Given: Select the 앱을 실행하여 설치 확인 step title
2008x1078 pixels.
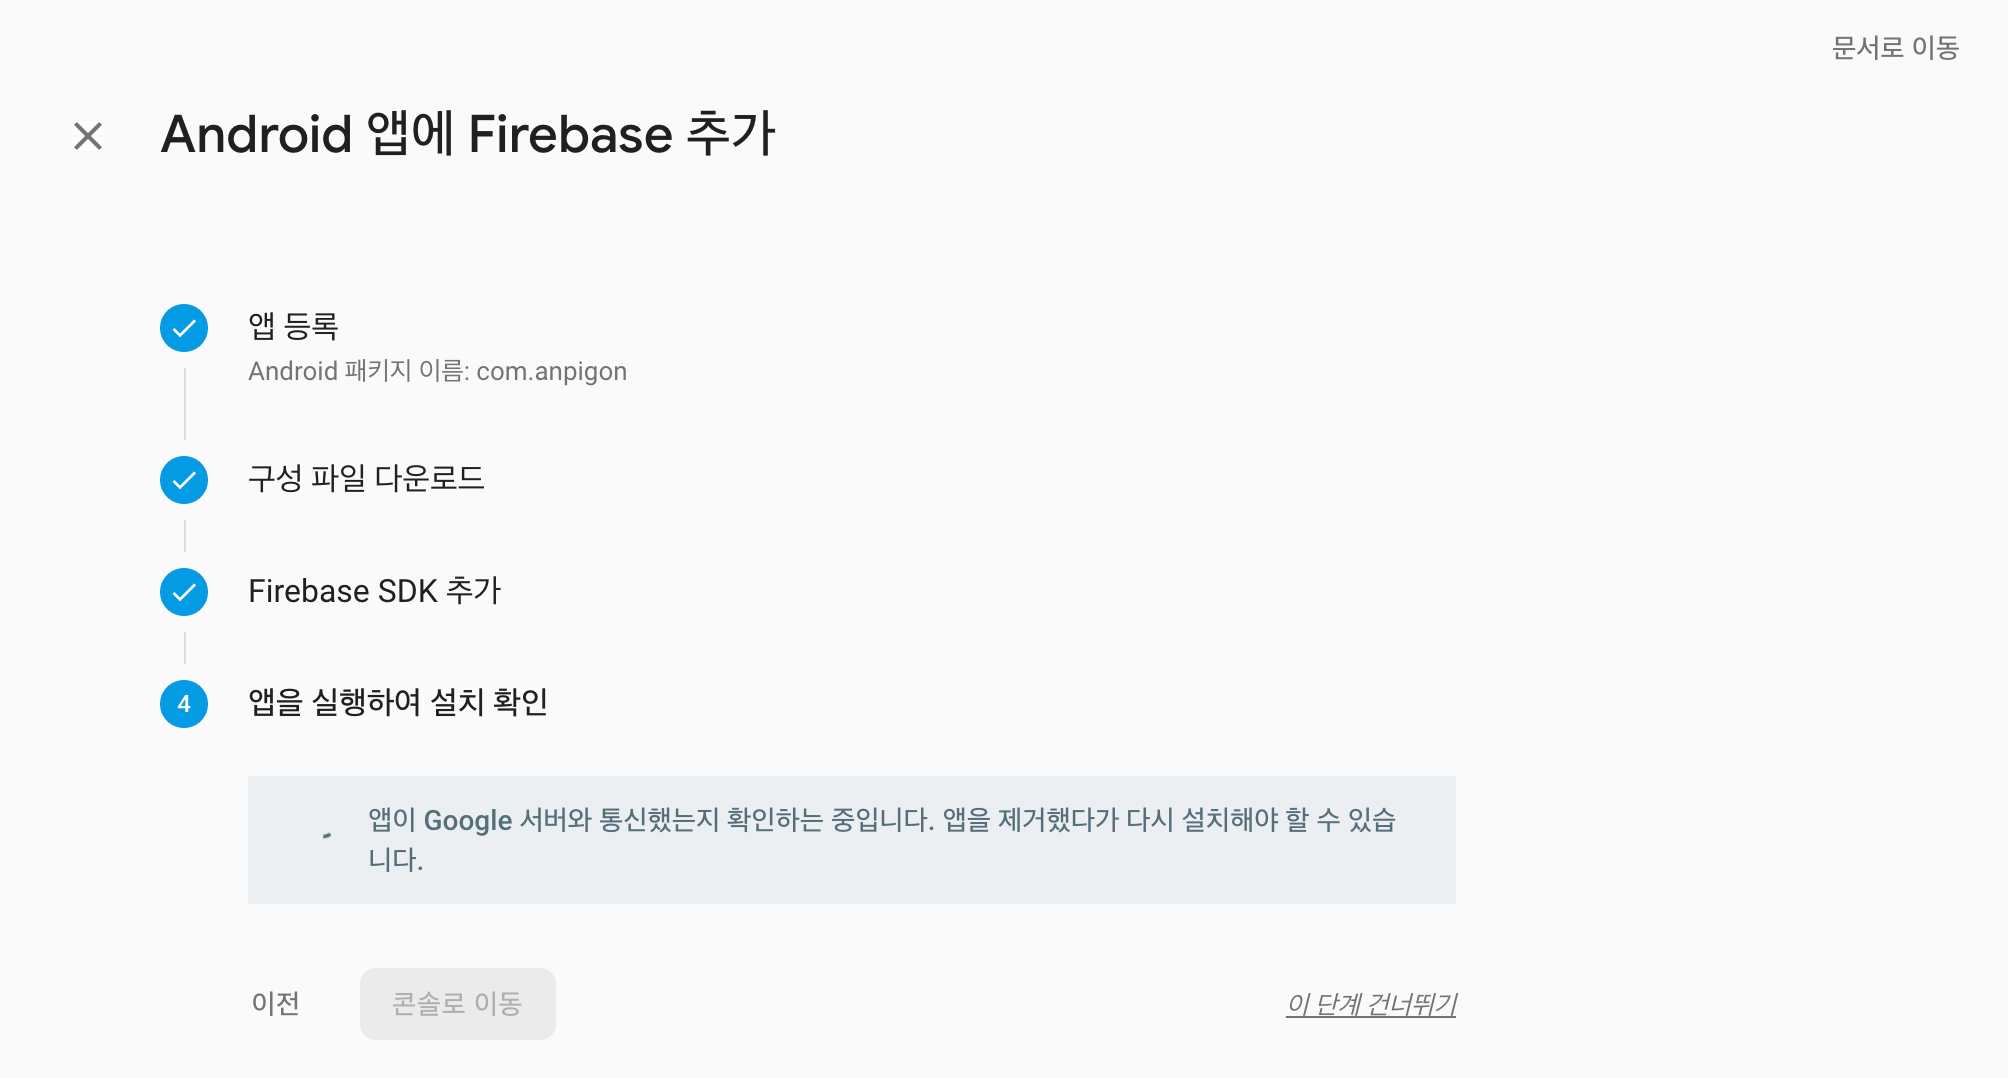Looking at the screenshot, I should pos(398,702).
